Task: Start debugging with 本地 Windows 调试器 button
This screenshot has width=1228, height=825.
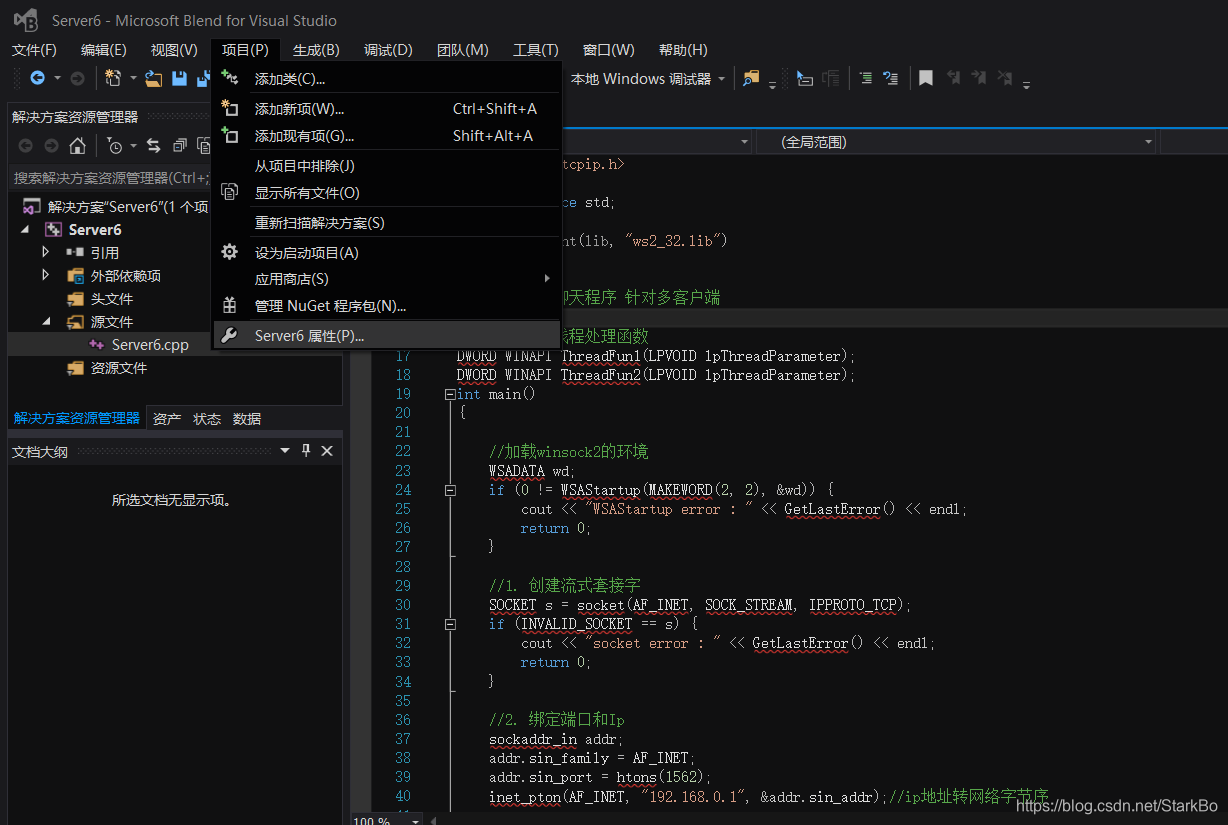Action: point(641,79)
